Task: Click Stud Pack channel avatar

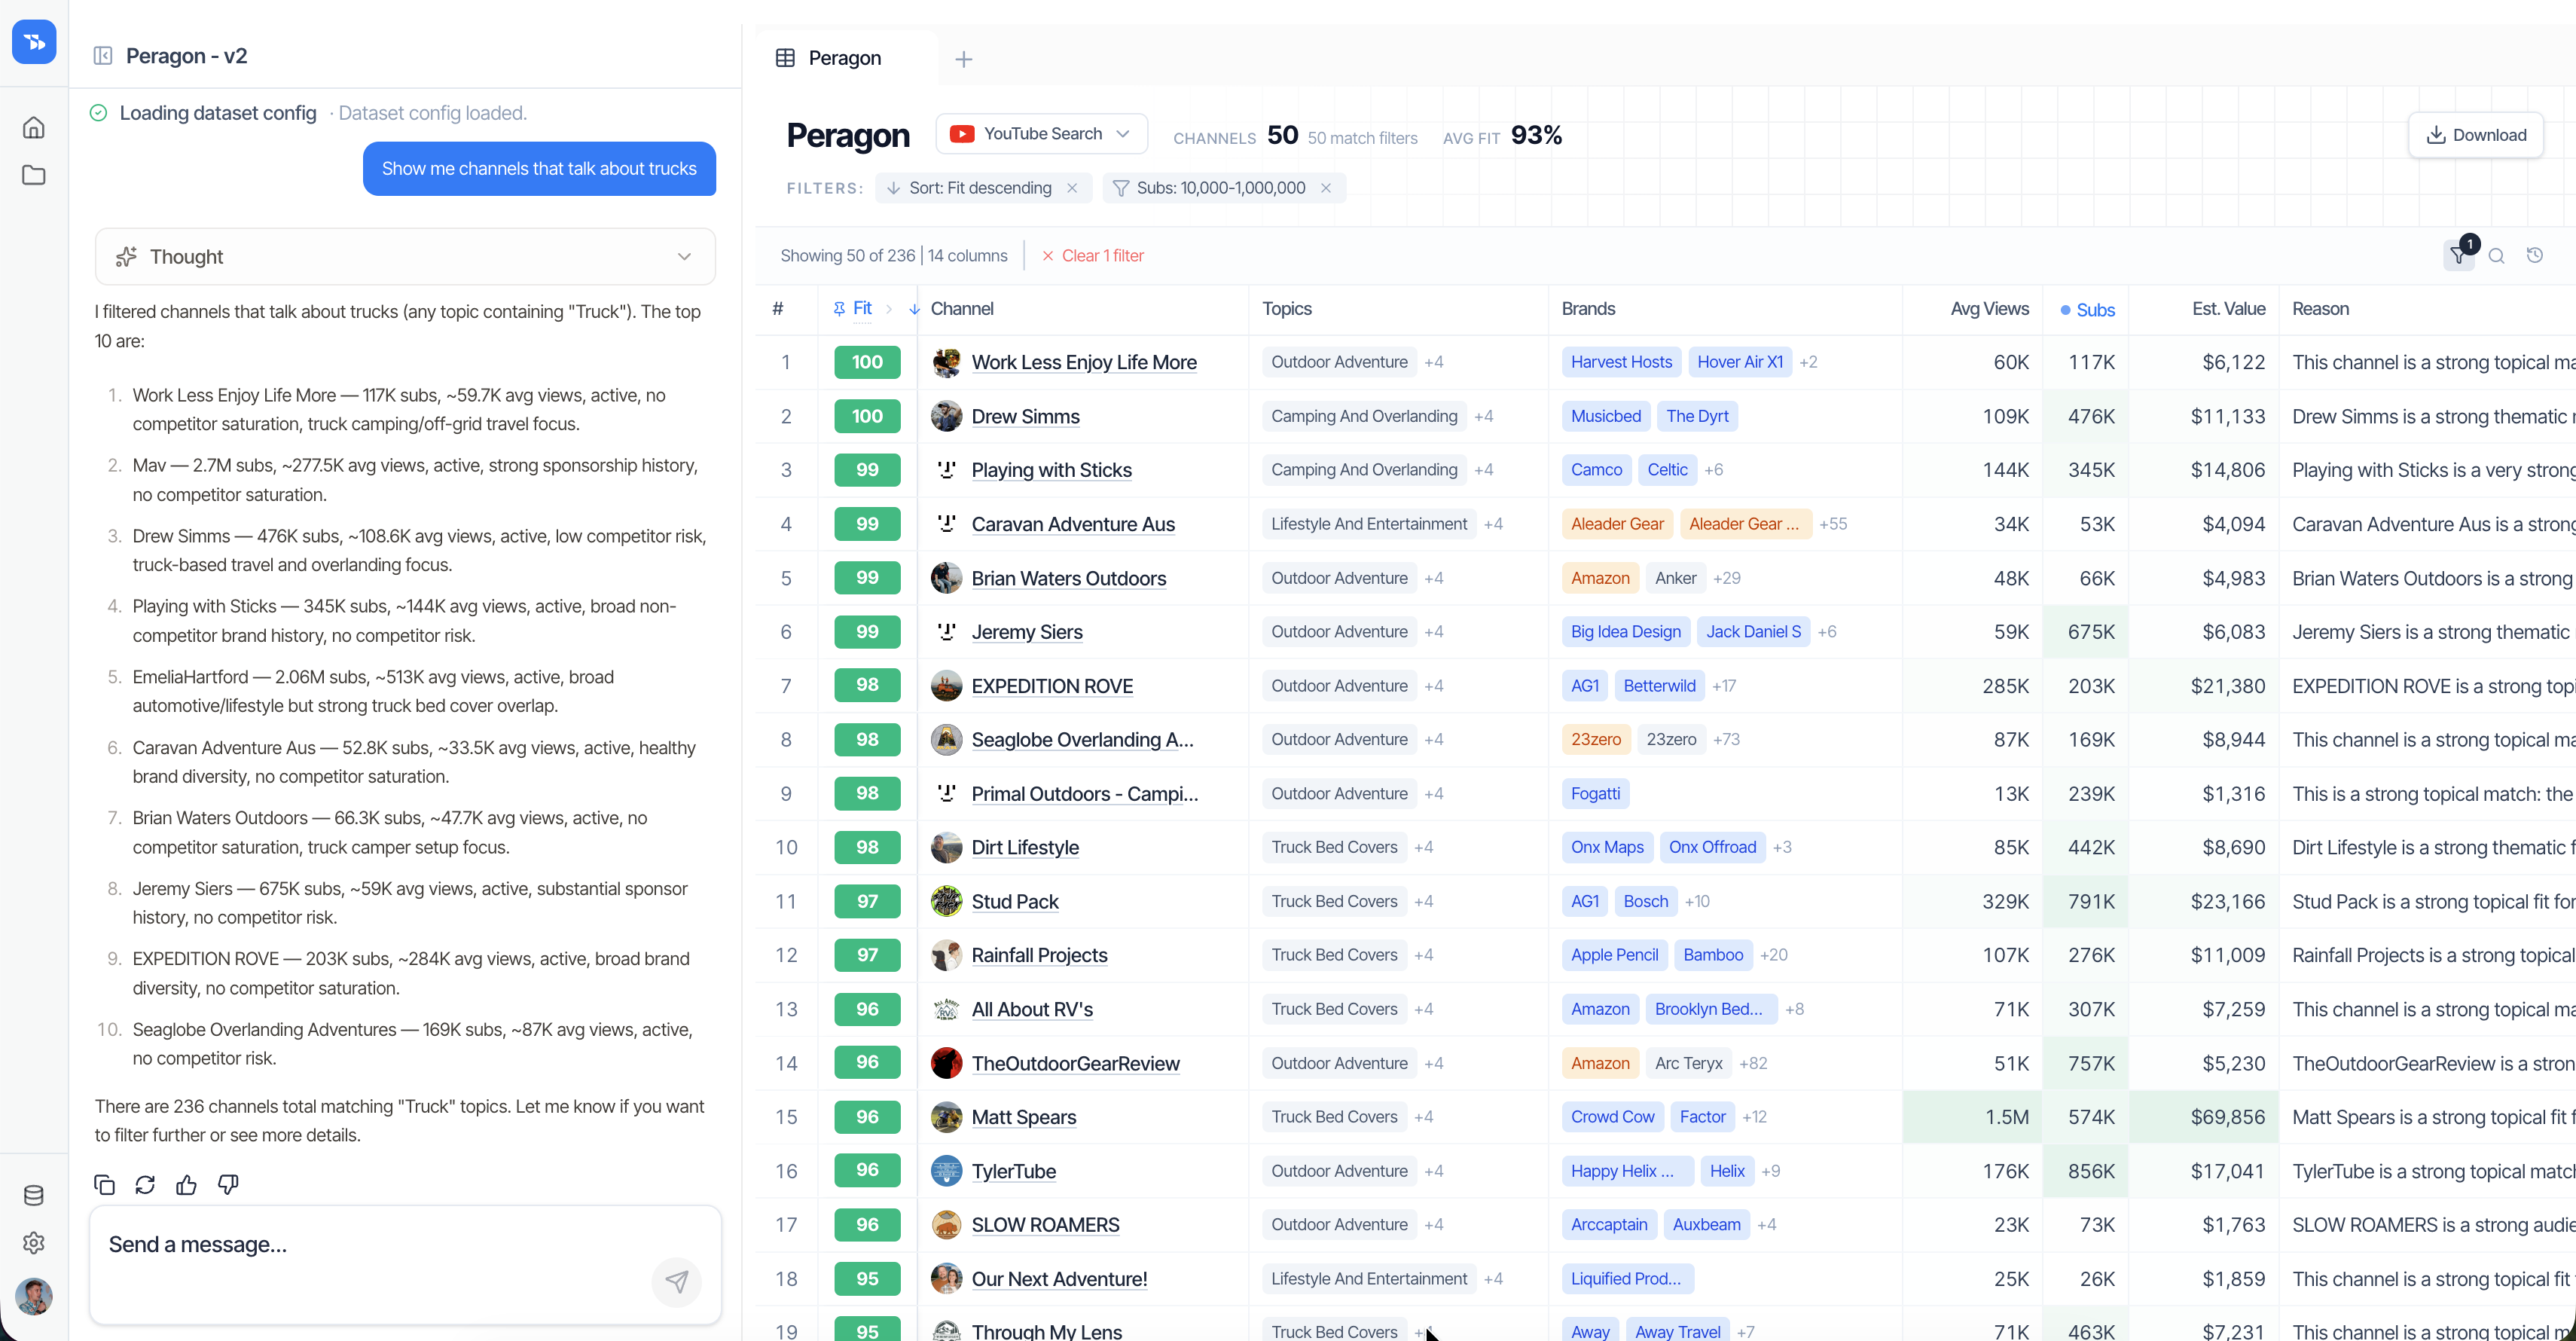Action: (946, 901)
